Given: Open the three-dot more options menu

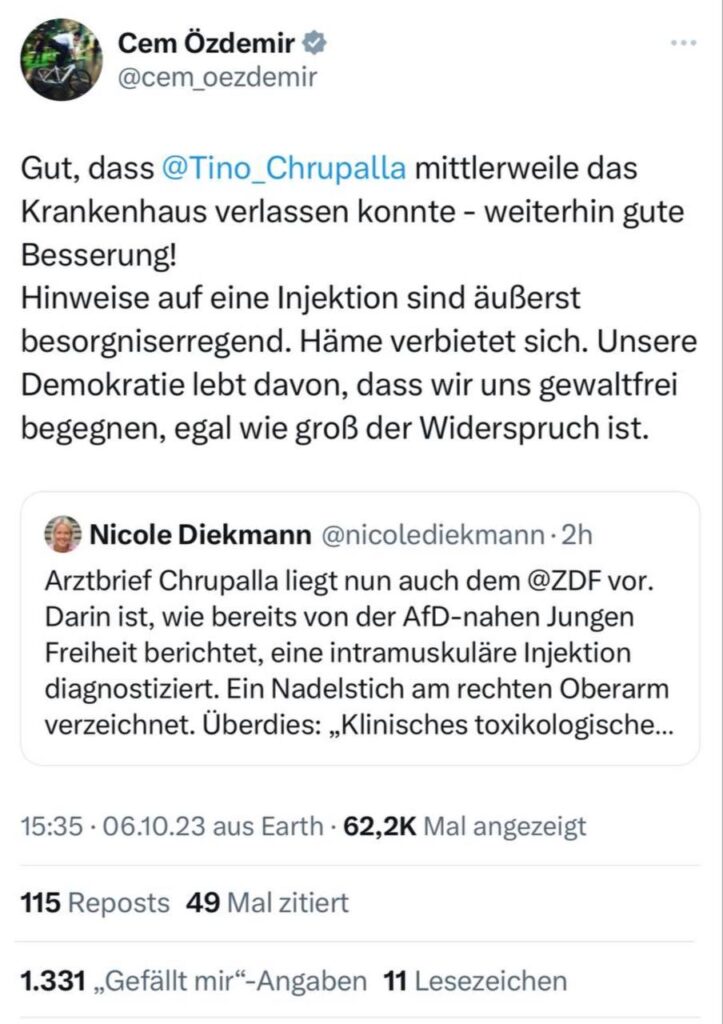Looking at the screenshot, I should [x=683, y=43].
